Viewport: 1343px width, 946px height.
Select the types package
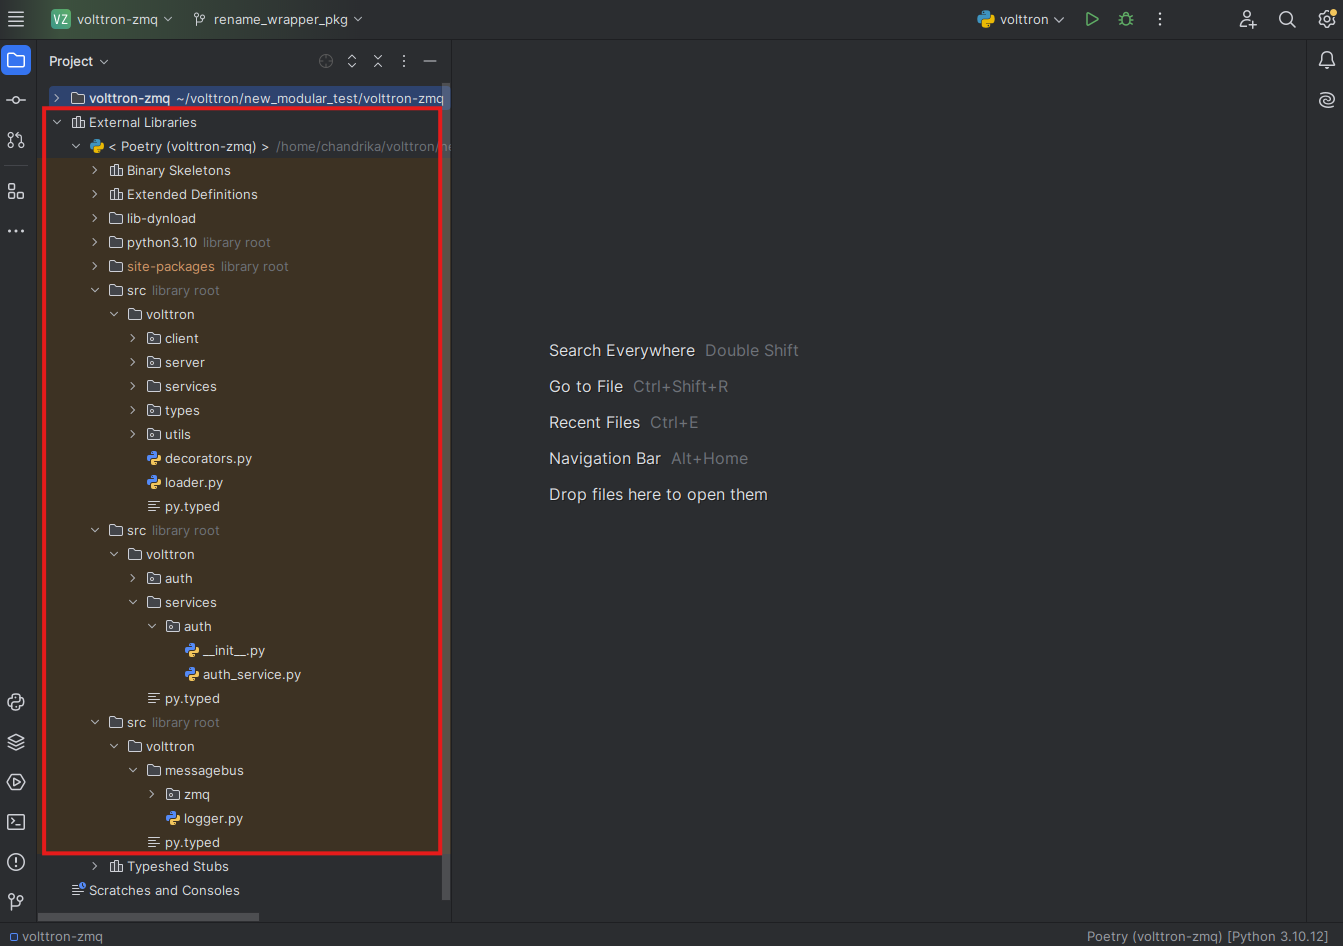point(182,410)
